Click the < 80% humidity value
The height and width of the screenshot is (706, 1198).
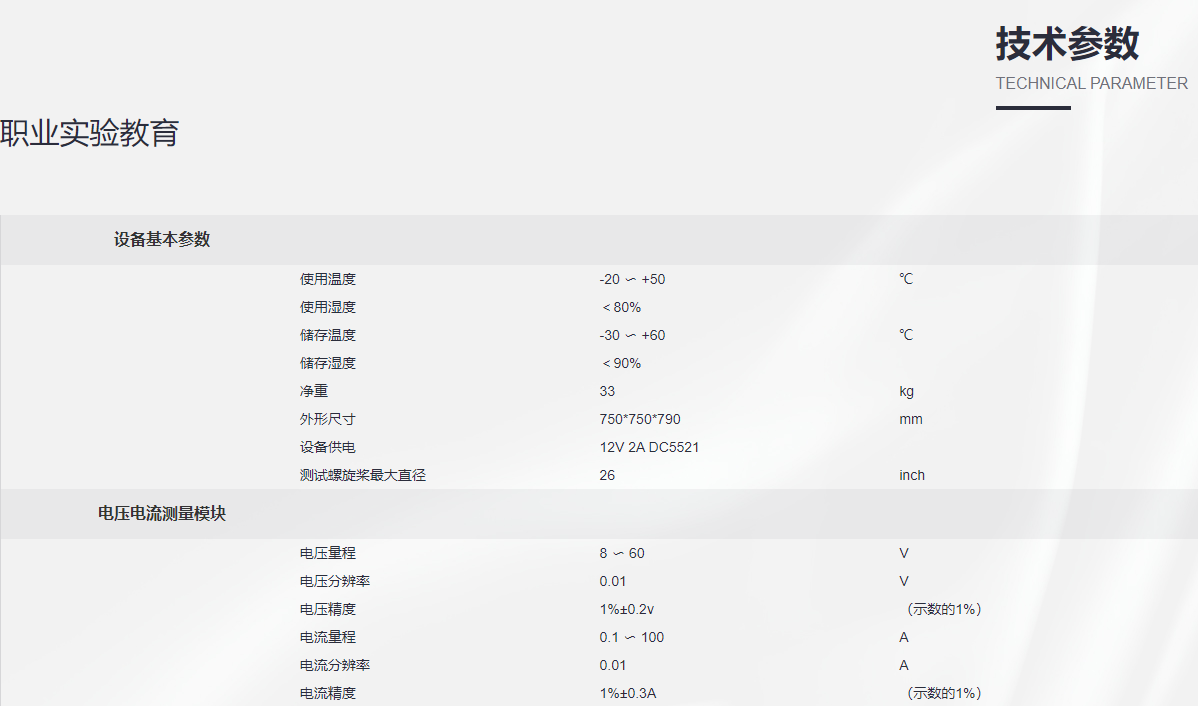[621, 307]
